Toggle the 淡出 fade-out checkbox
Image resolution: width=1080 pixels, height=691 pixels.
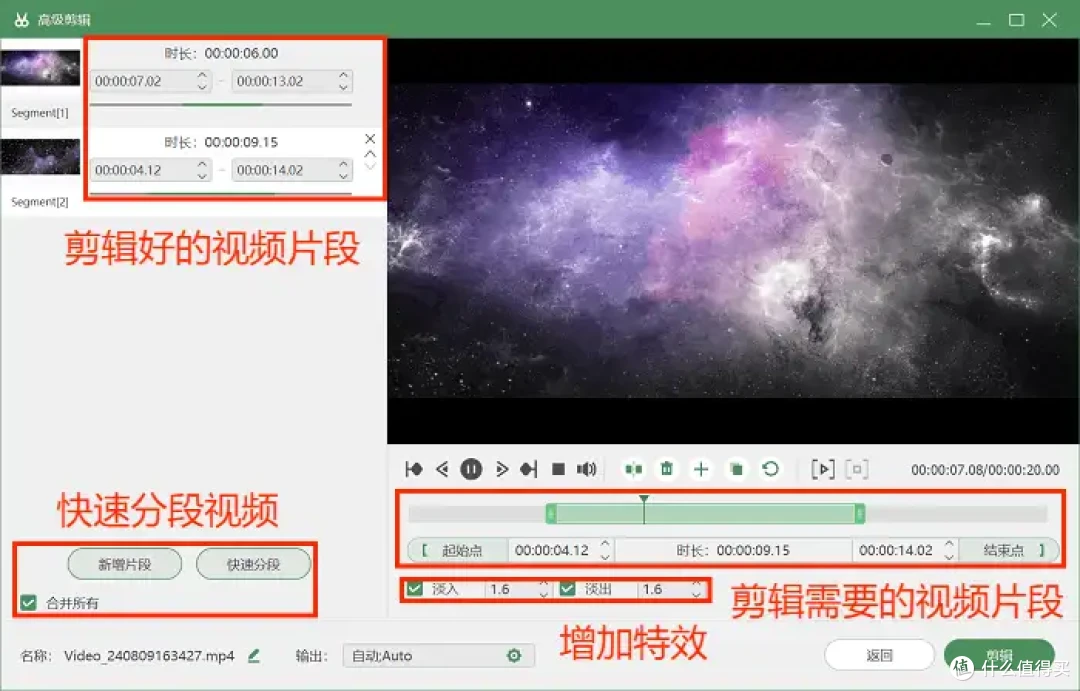pyautogui.click(x=568, y=589)
